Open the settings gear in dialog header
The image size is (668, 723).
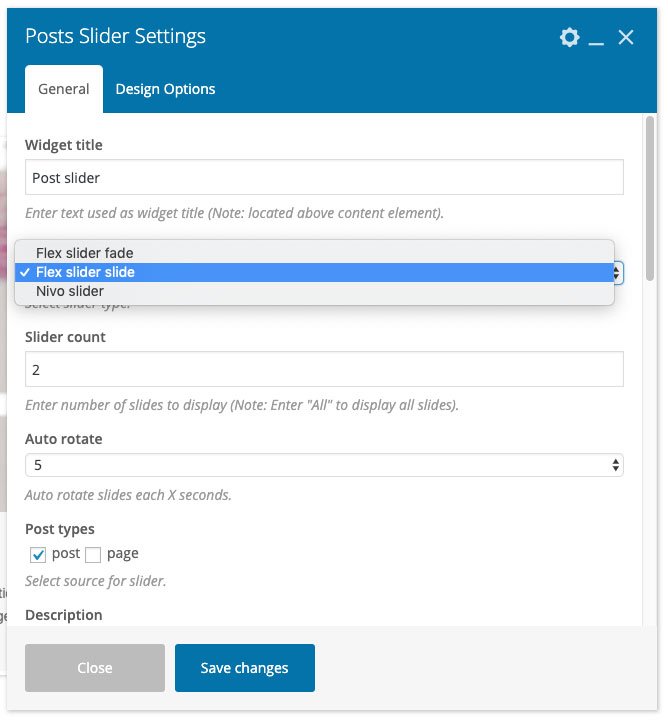[569, 37]
